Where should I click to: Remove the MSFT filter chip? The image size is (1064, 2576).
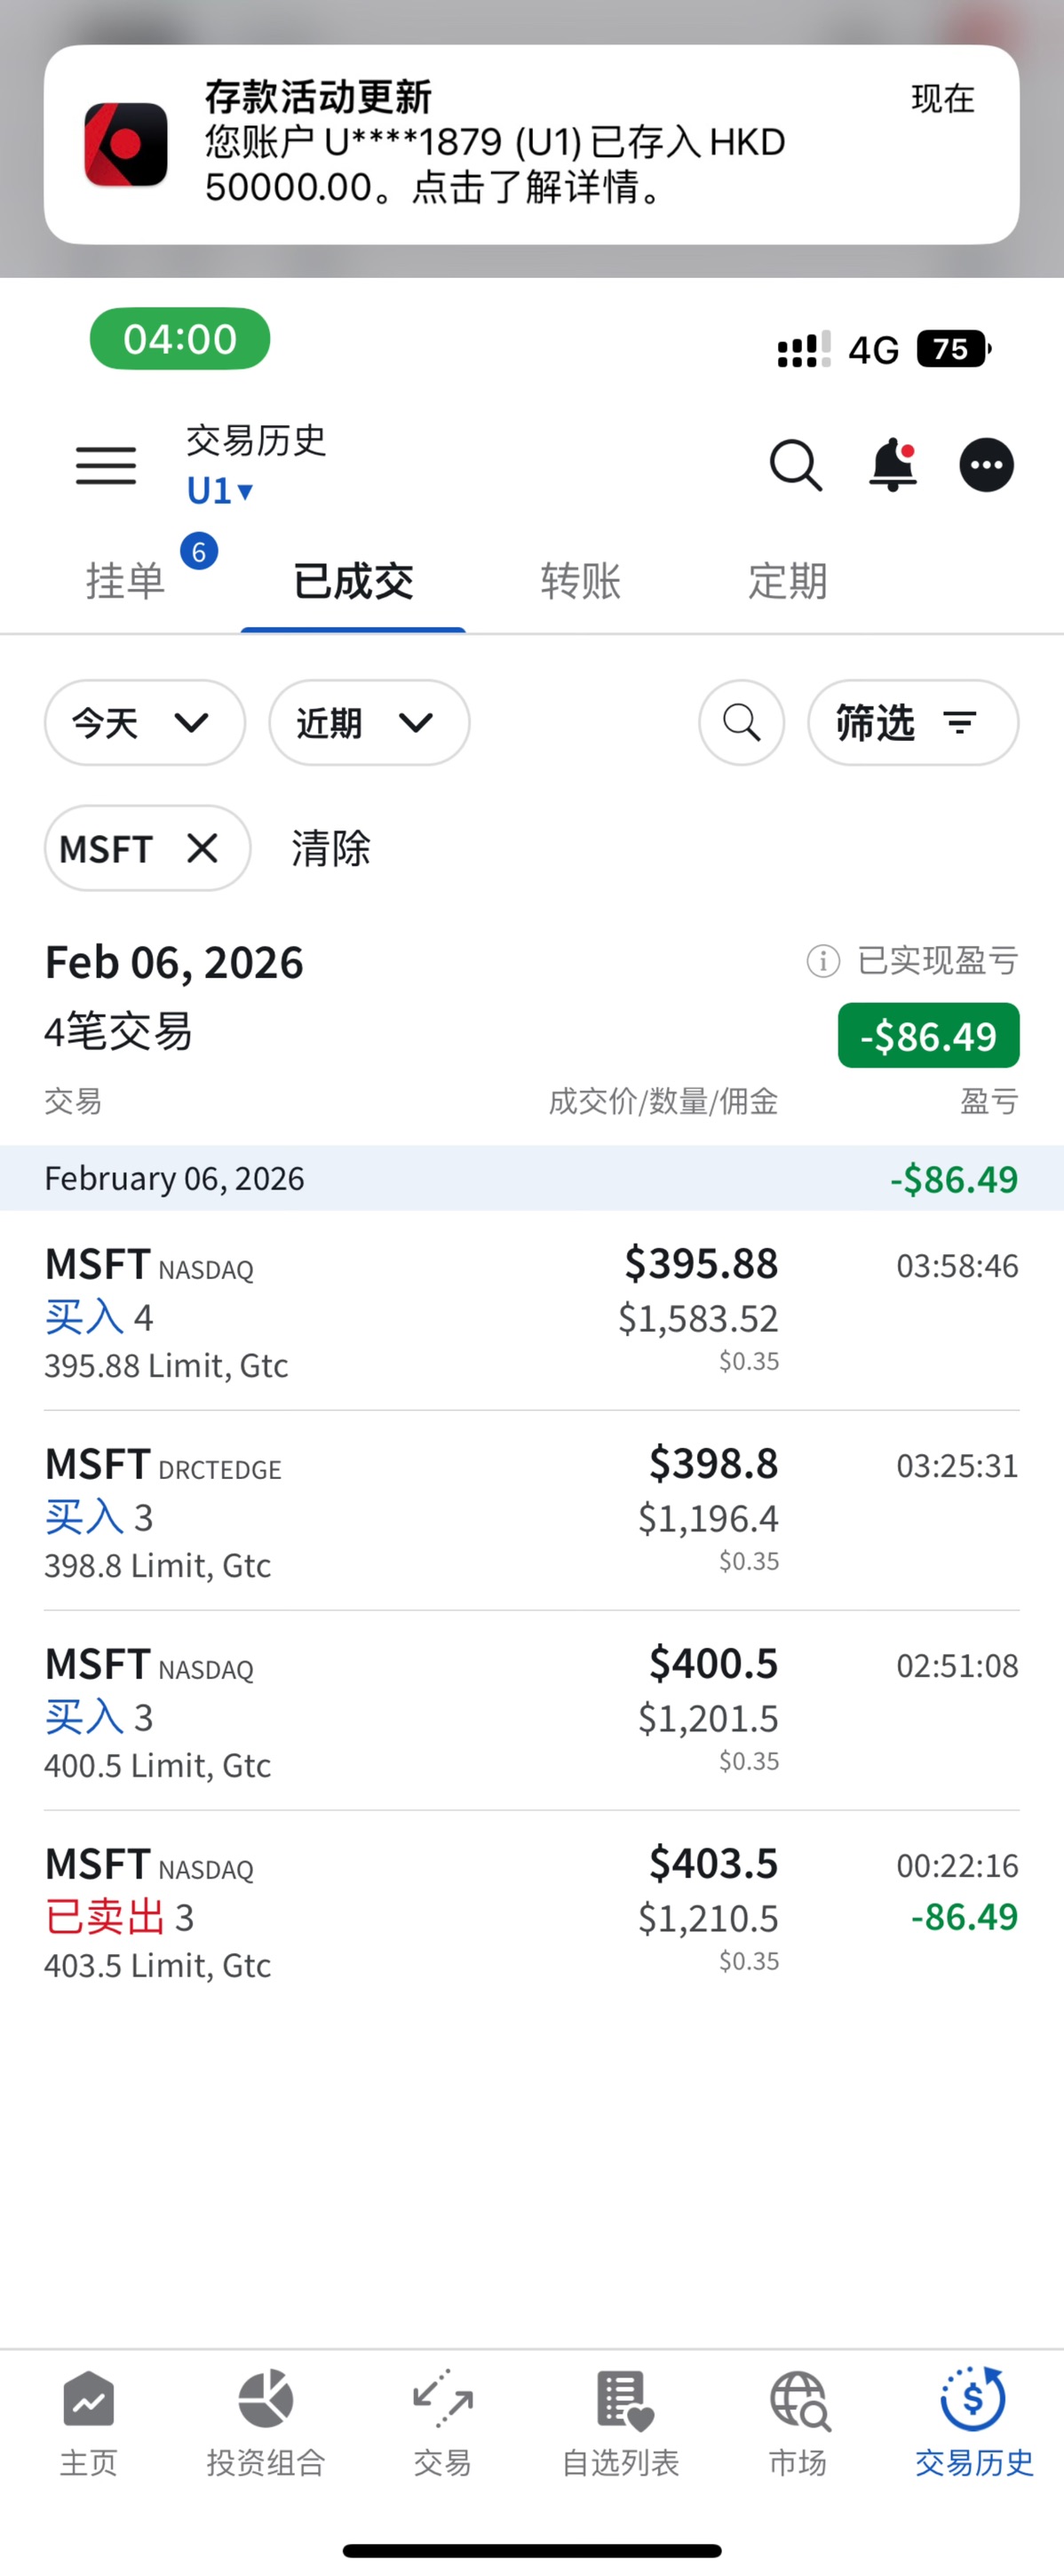point(202,848)
